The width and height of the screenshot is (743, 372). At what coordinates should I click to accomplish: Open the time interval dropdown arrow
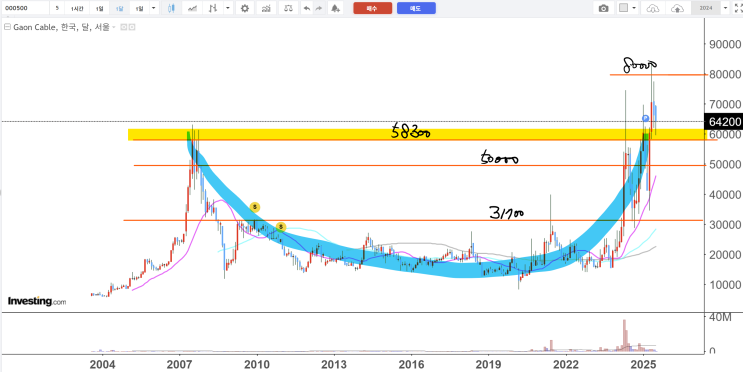tap(154, 8)
